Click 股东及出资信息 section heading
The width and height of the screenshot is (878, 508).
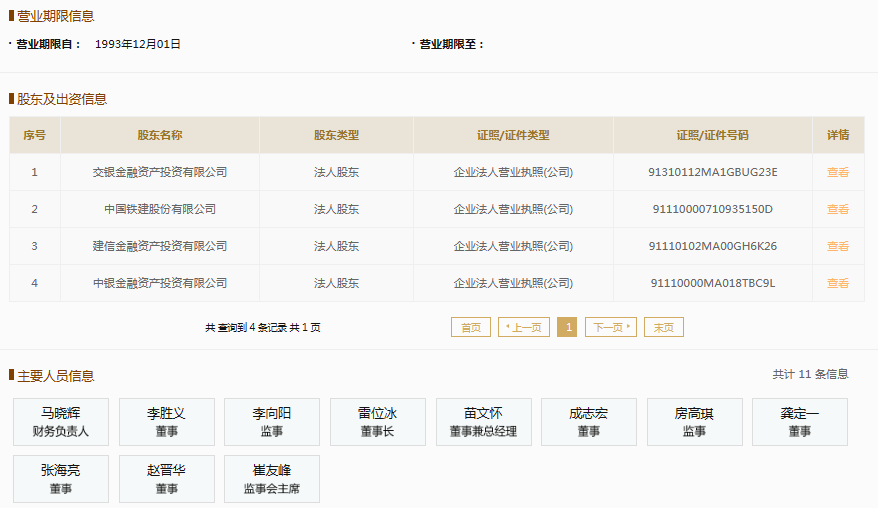(x=62, y=99)
